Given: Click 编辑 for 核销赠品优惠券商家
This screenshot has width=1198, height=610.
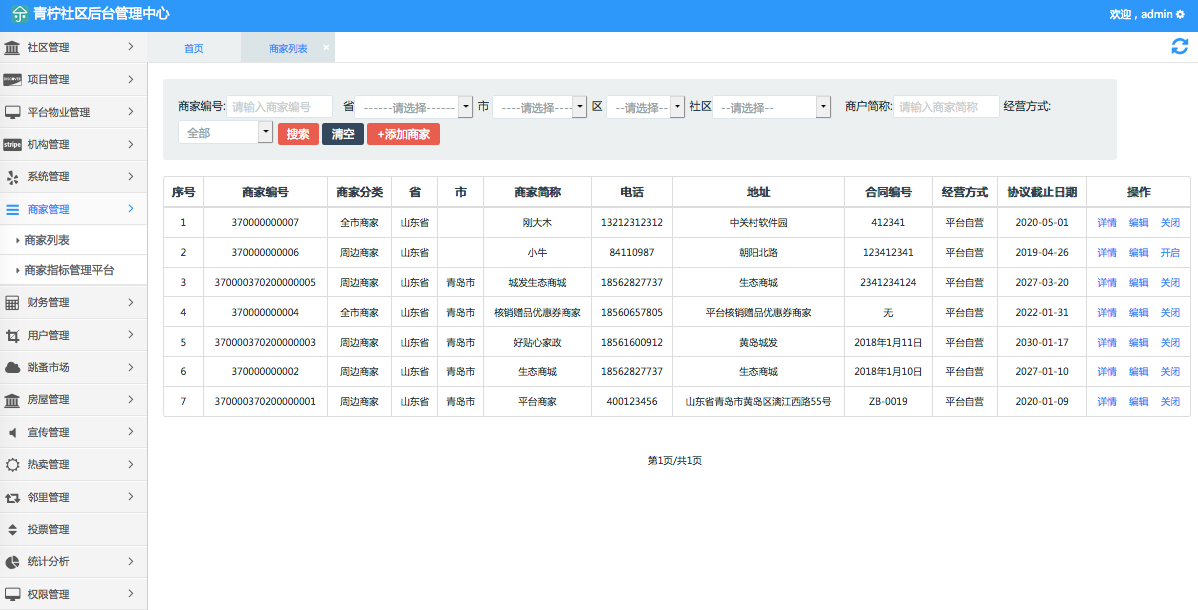Looking at the screenshot, I should pos(1138,312).
